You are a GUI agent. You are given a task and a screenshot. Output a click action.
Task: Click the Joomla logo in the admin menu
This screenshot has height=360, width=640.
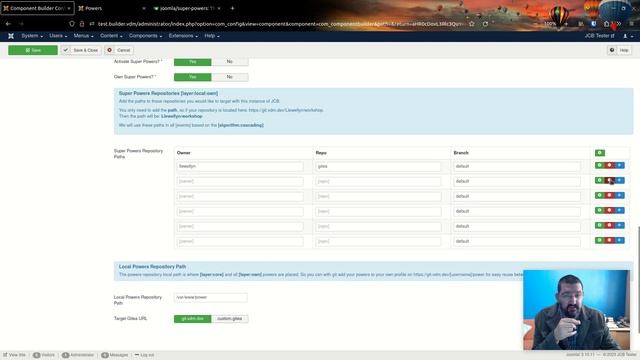[11, 36]
